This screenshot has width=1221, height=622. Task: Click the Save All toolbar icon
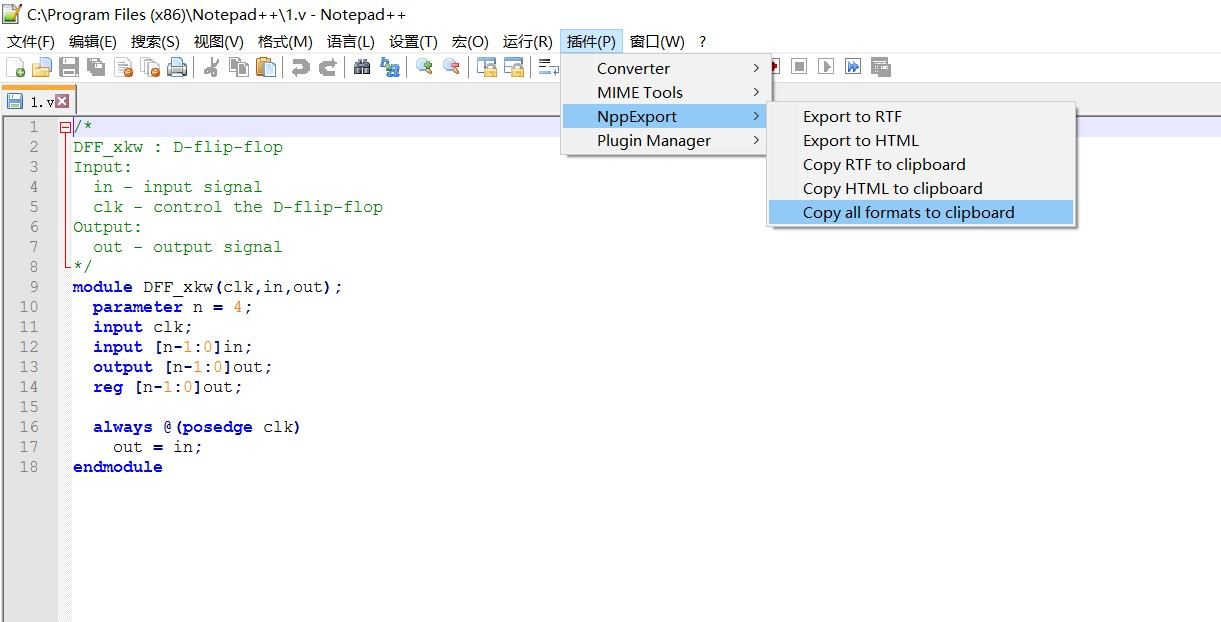point(96,68)
